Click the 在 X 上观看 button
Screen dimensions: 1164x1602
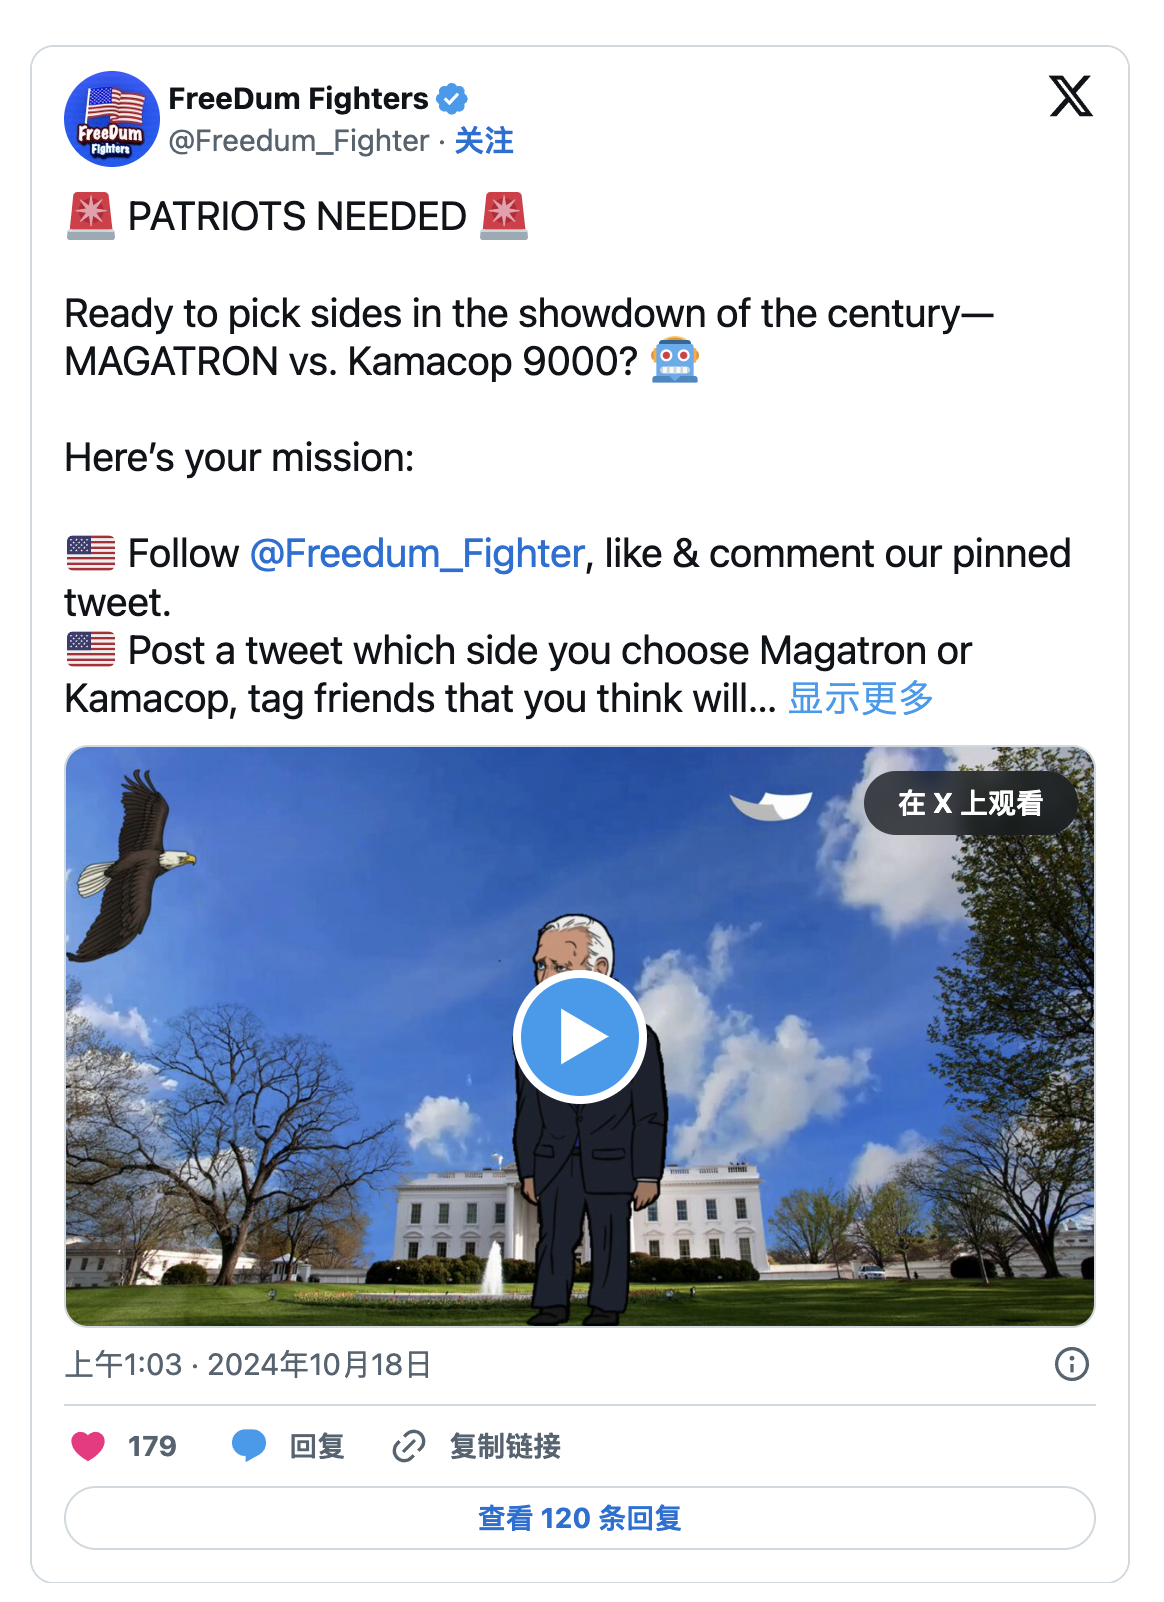coord(970,803)
